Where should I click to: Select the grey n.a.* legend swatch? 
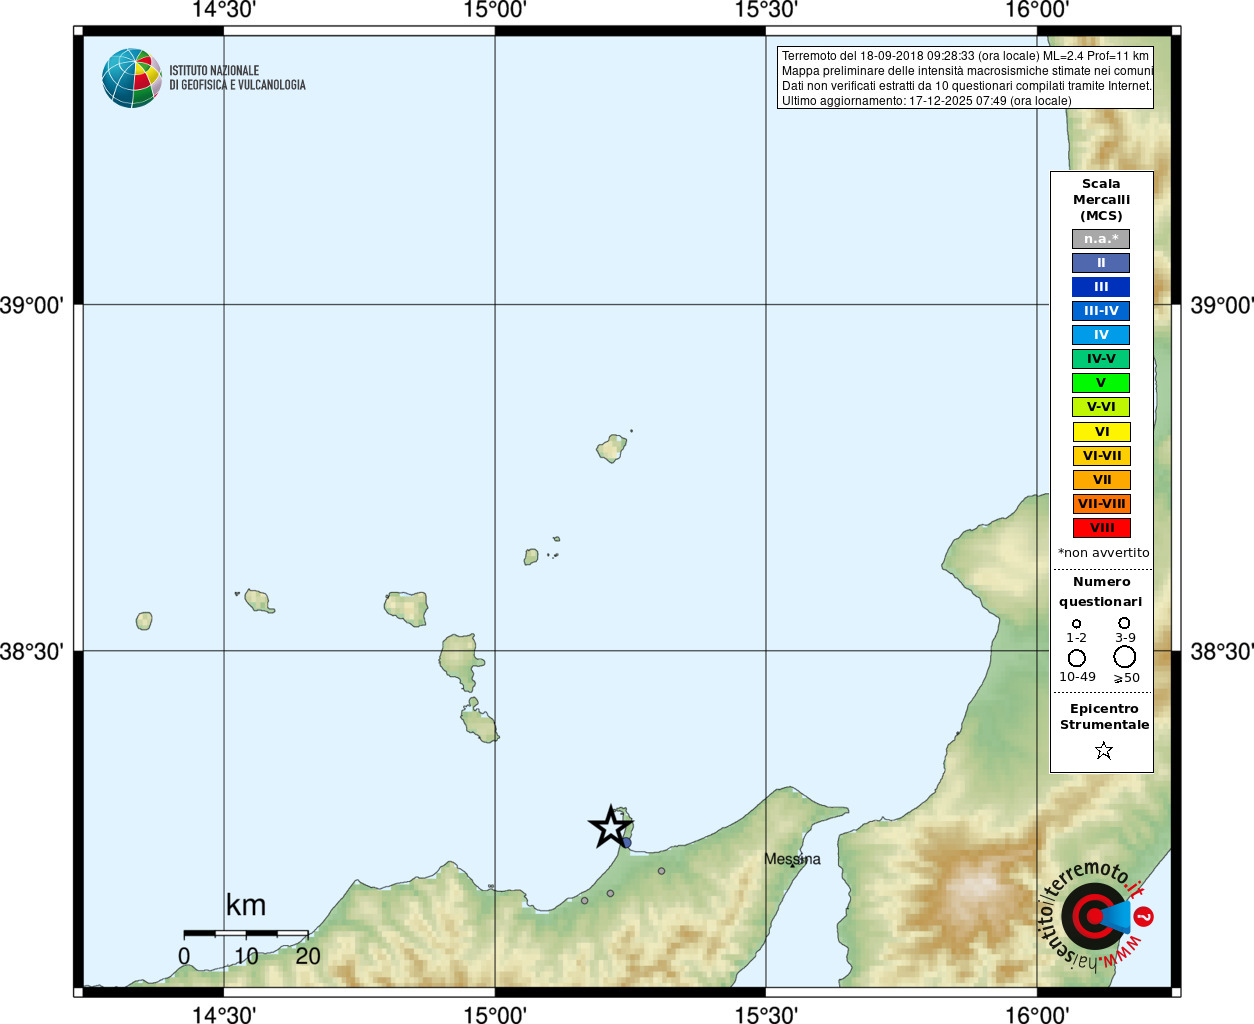click(1101, 239)
